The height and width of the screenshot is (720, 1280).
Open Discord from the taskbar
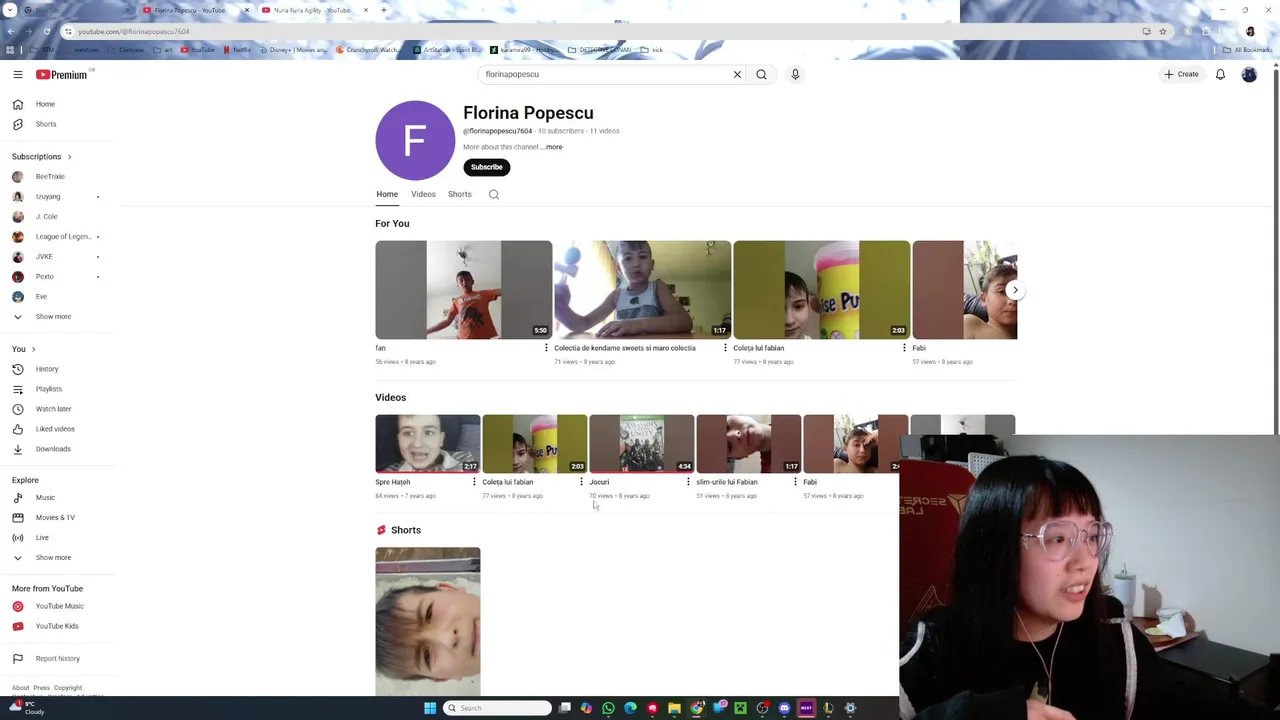tap(784, 708)
